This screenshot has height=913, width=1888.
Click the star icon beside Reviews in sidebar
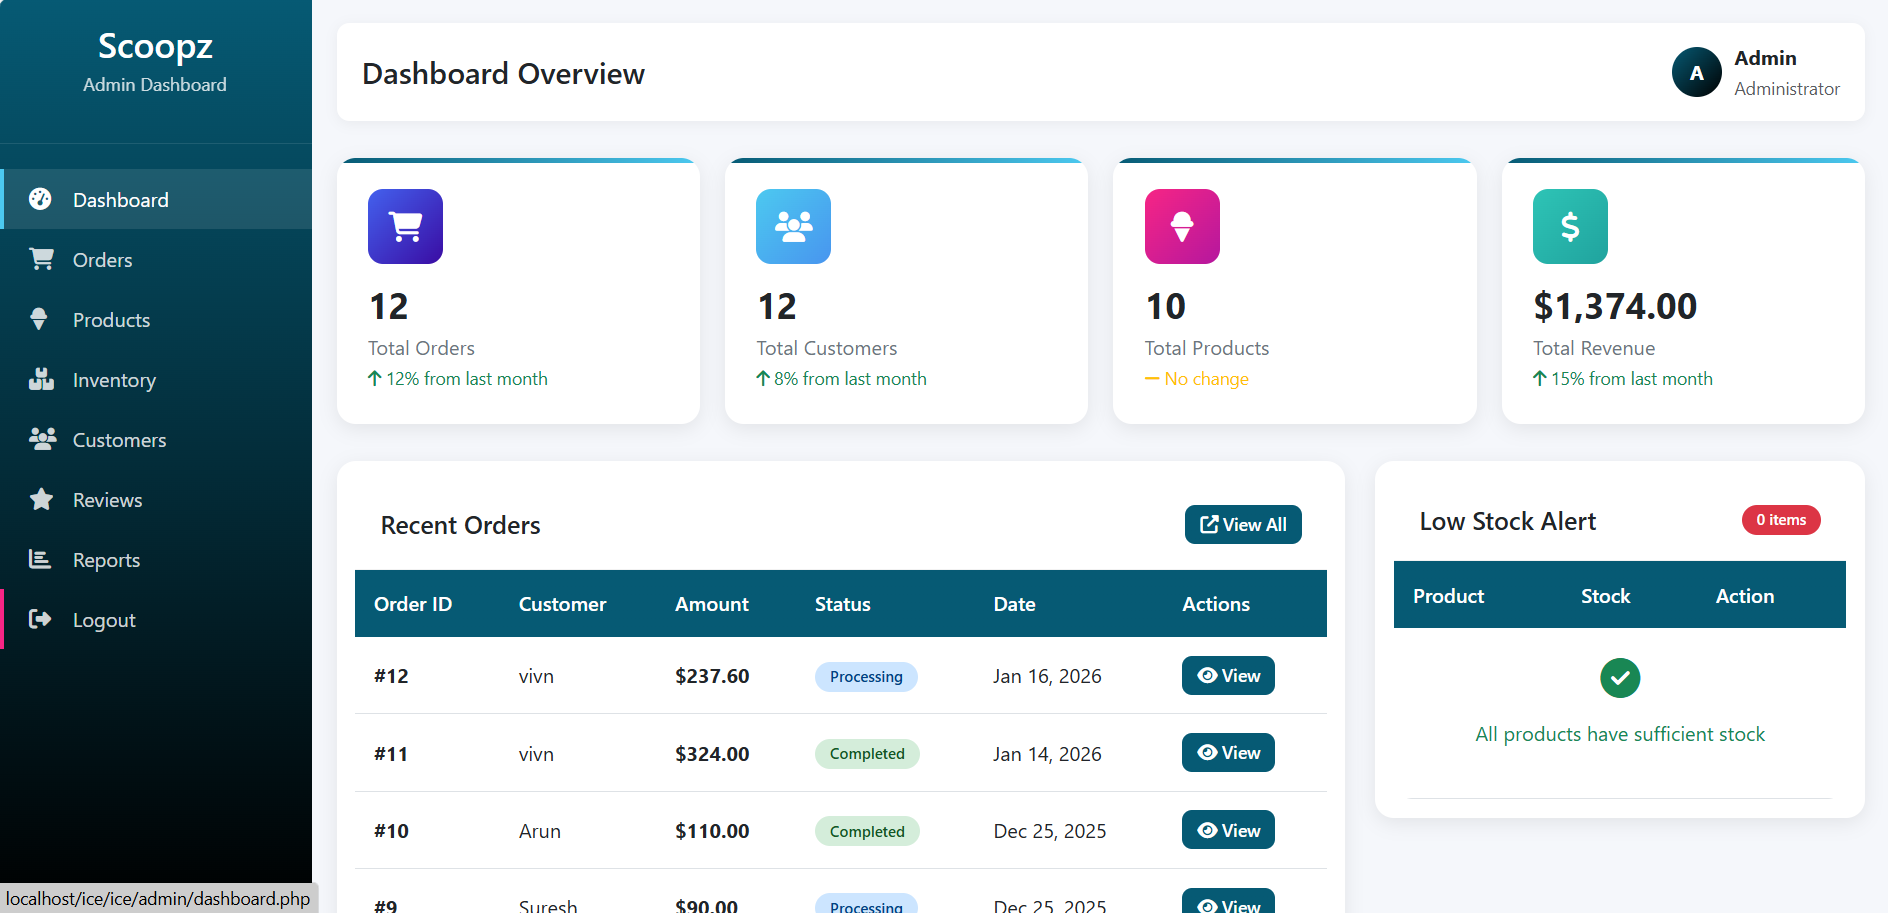[41, 499]
